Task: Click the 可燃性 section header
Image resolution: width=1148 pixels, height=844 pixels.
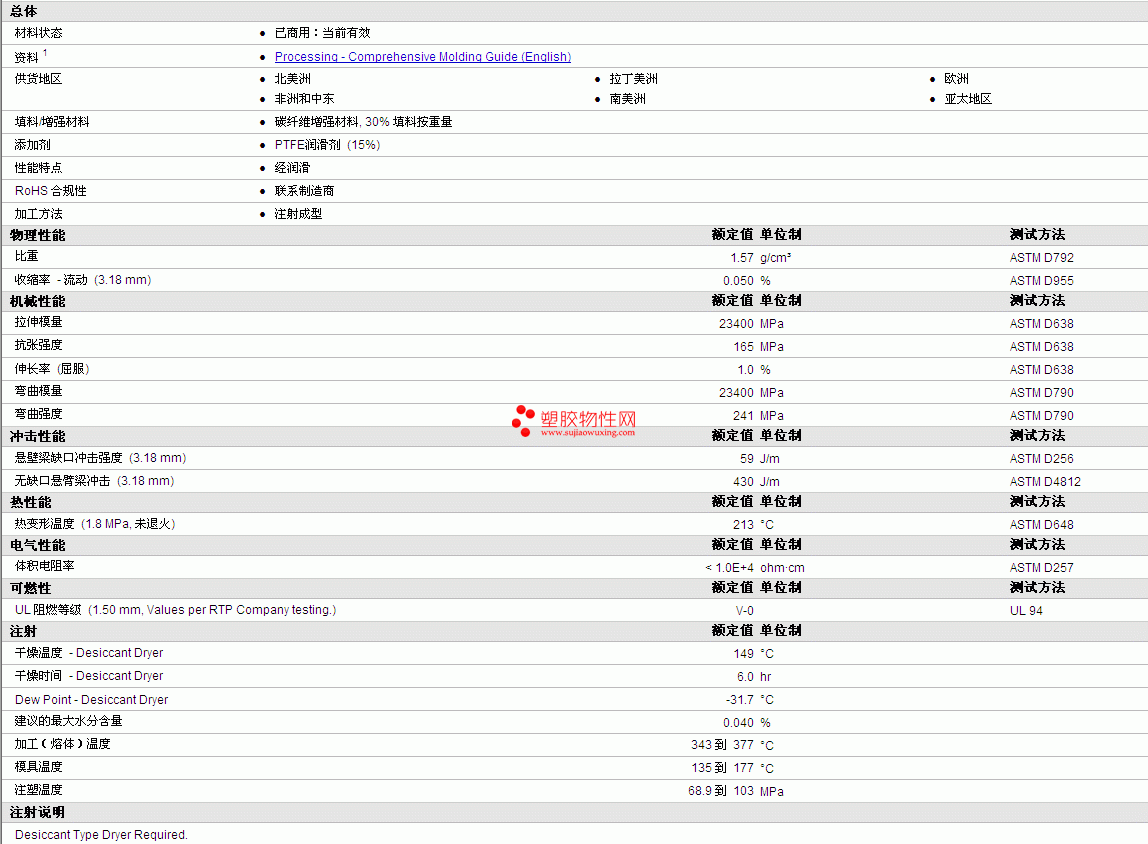Action: (31, 589)
